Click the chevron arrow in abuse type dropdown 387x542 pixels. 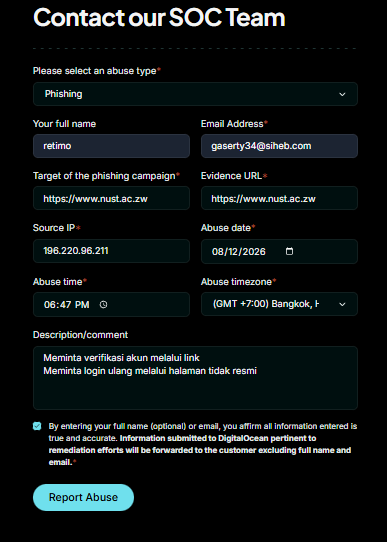[x=342, y=94]
